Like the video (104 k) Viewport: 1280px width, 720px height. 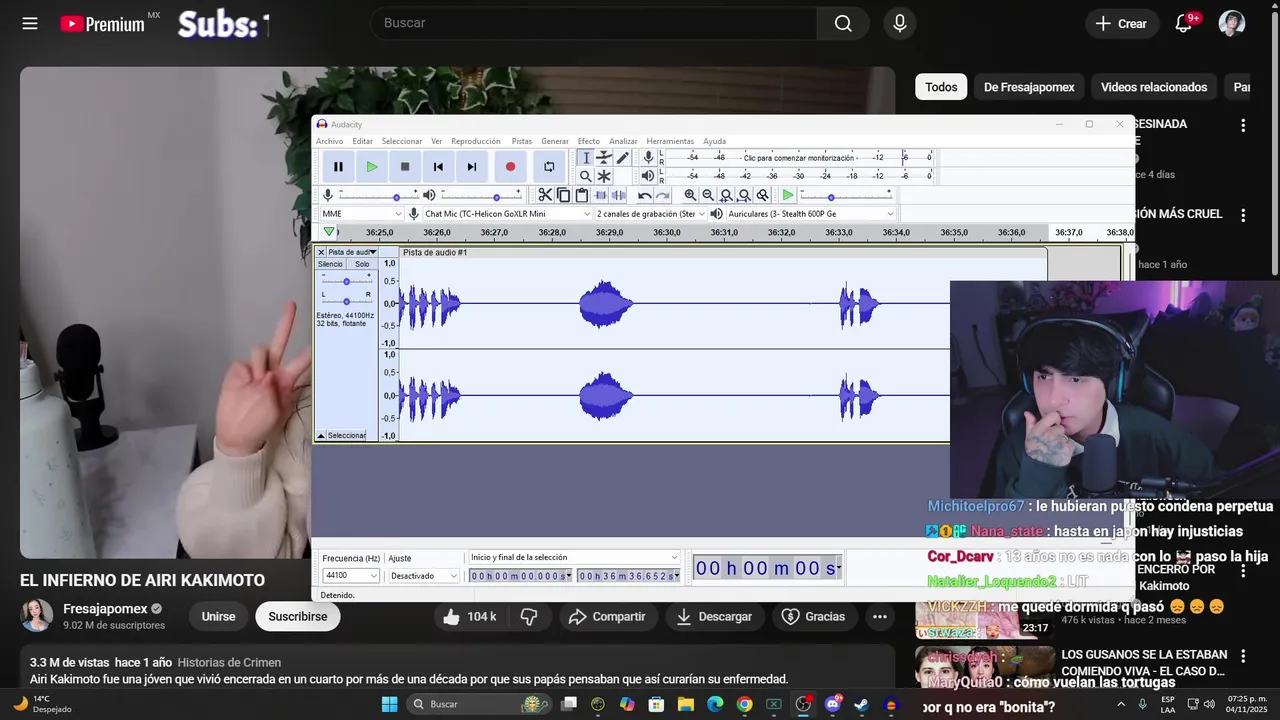469,617
